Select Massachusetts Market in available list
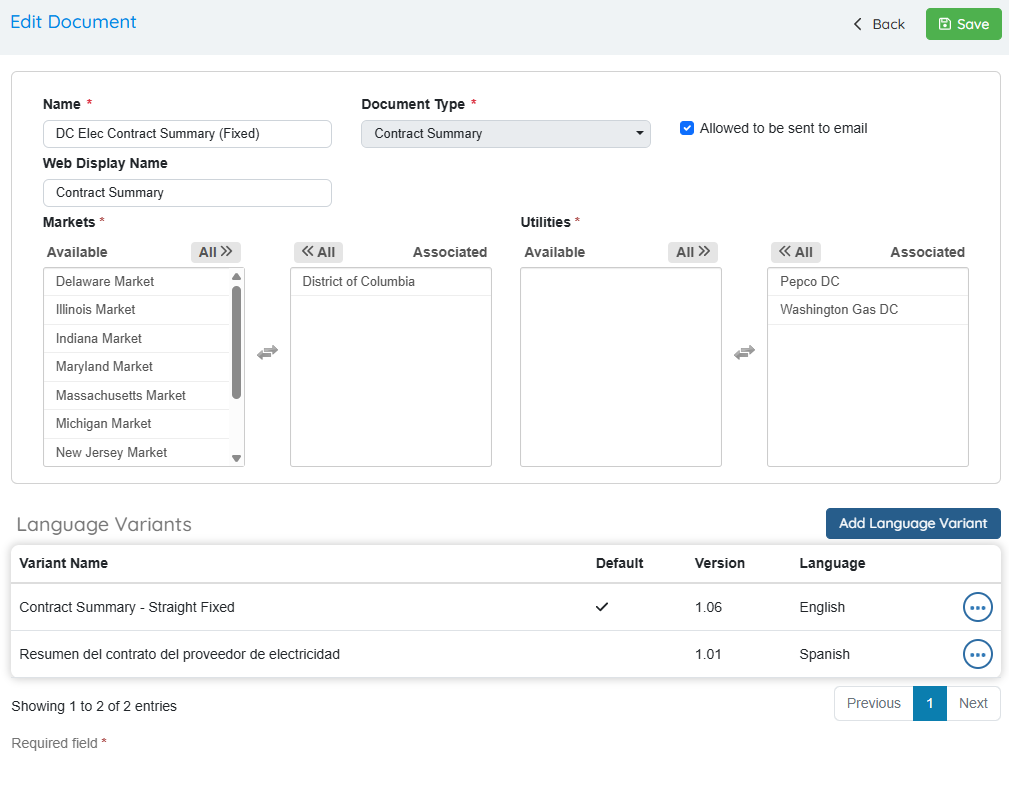Screen dimensions: 1009x785 click(137, 396)
